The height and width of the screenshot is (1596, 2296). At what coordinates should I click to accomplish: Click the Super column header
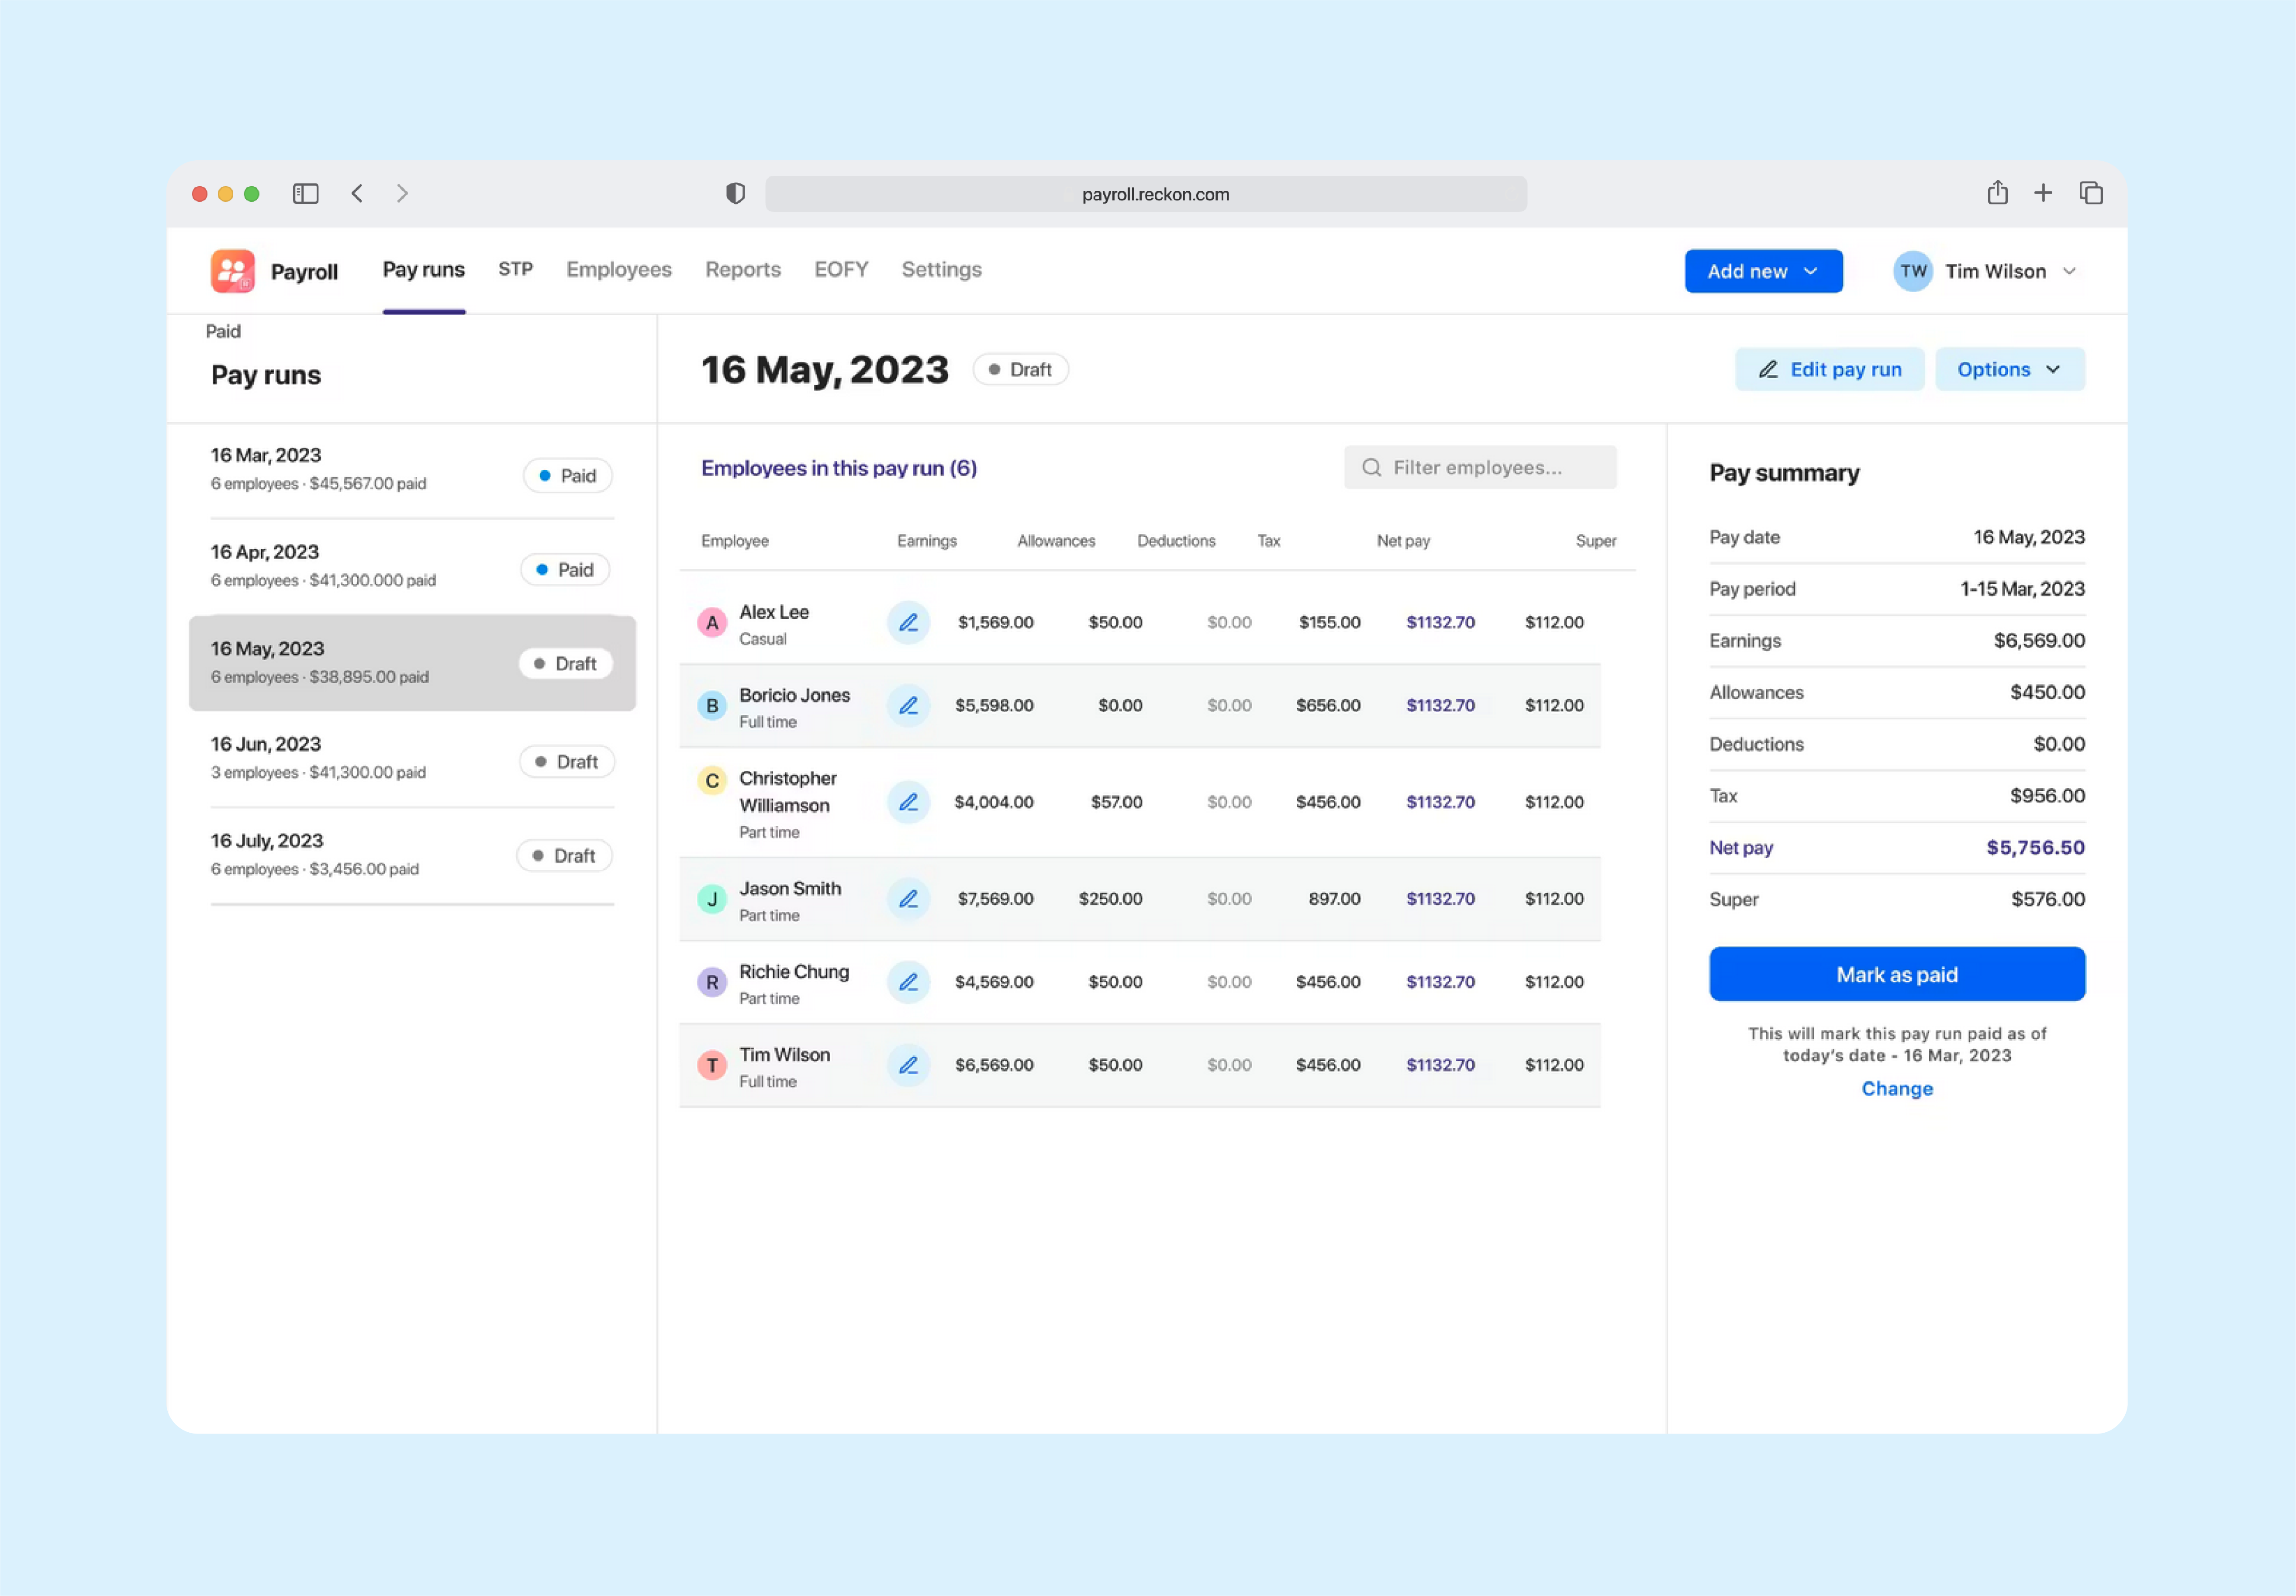pyautogui.click(x=1595, y=540)
